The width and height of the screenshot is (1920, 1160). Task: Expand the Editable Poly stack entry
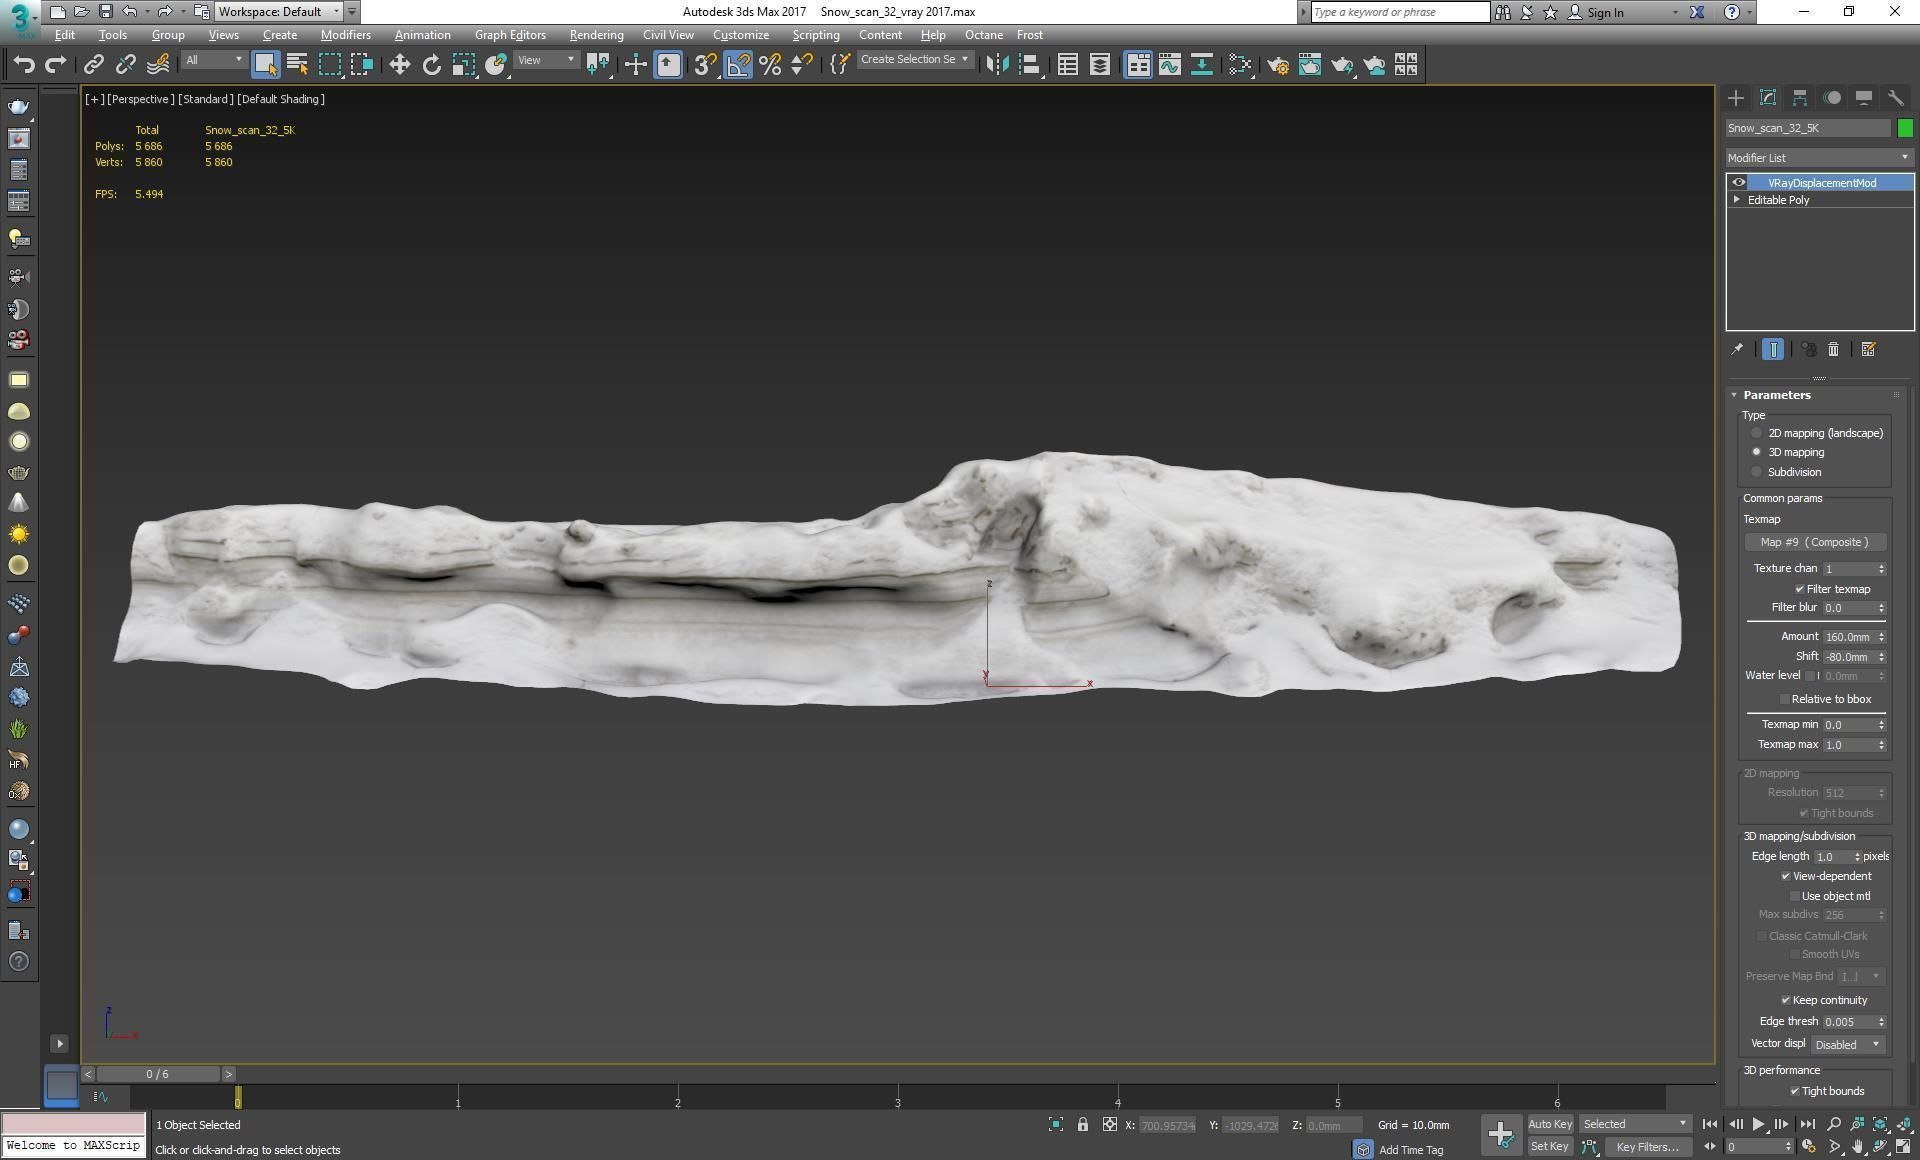tap(1737, 199)
